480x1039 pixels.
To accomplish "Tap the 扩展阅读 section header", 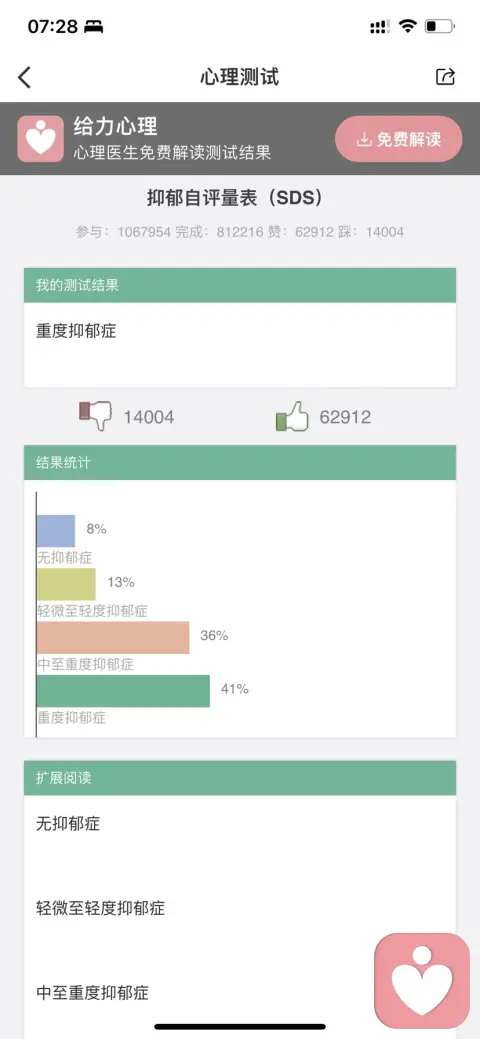I will 240,778.
